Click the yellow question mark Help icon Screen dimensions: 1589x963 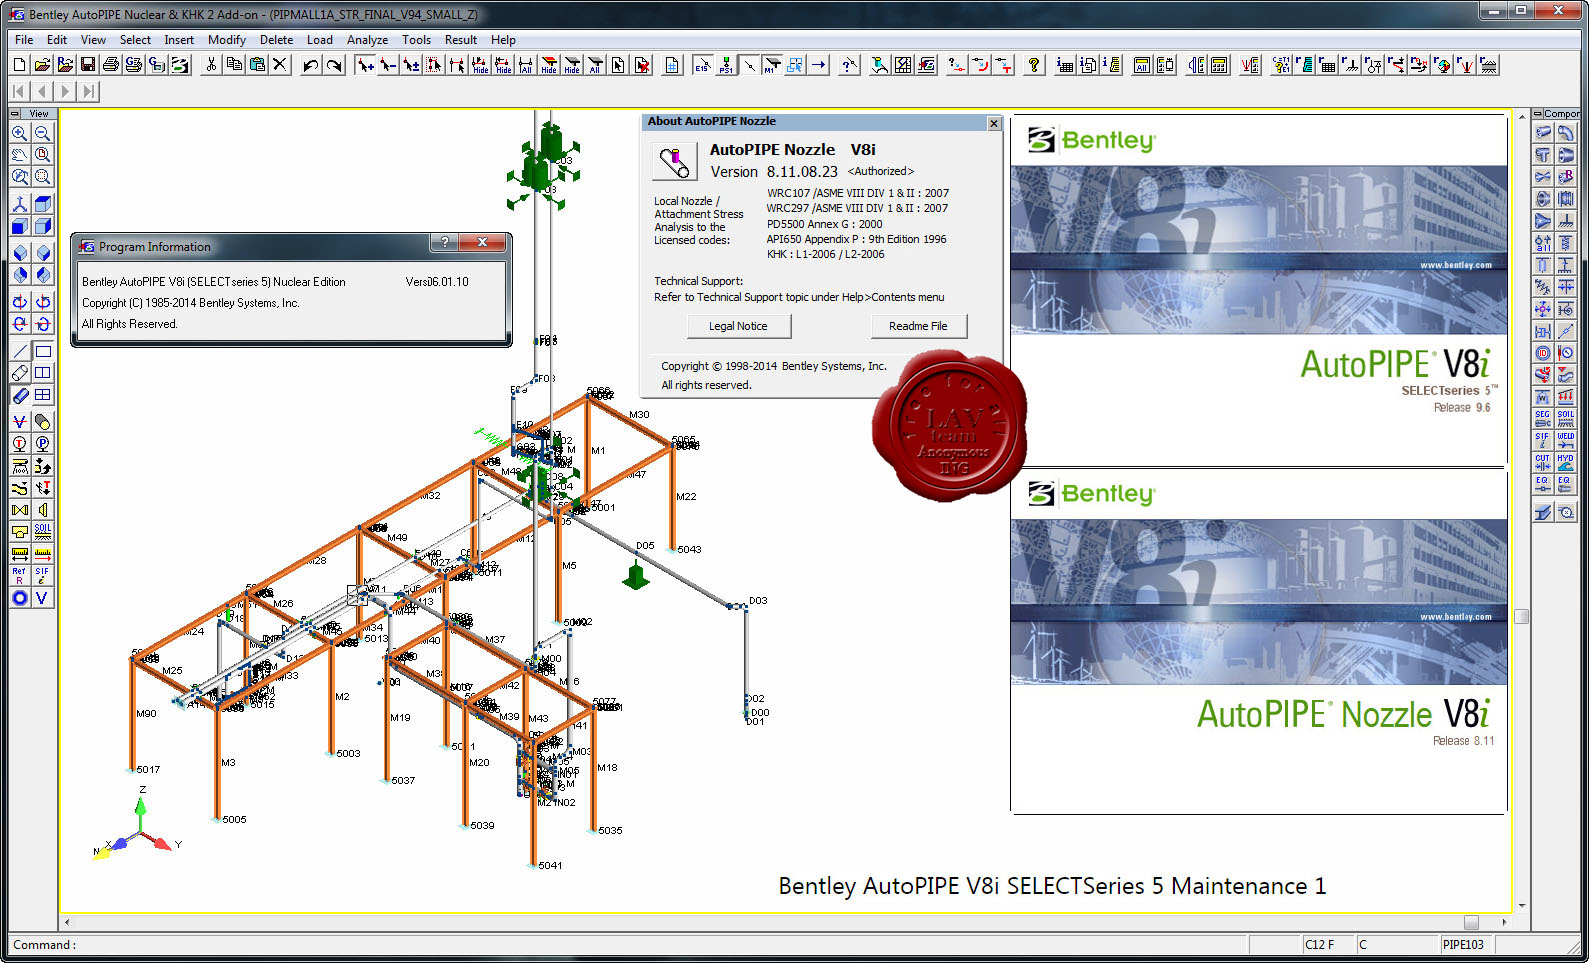[x=1034, y=65]
